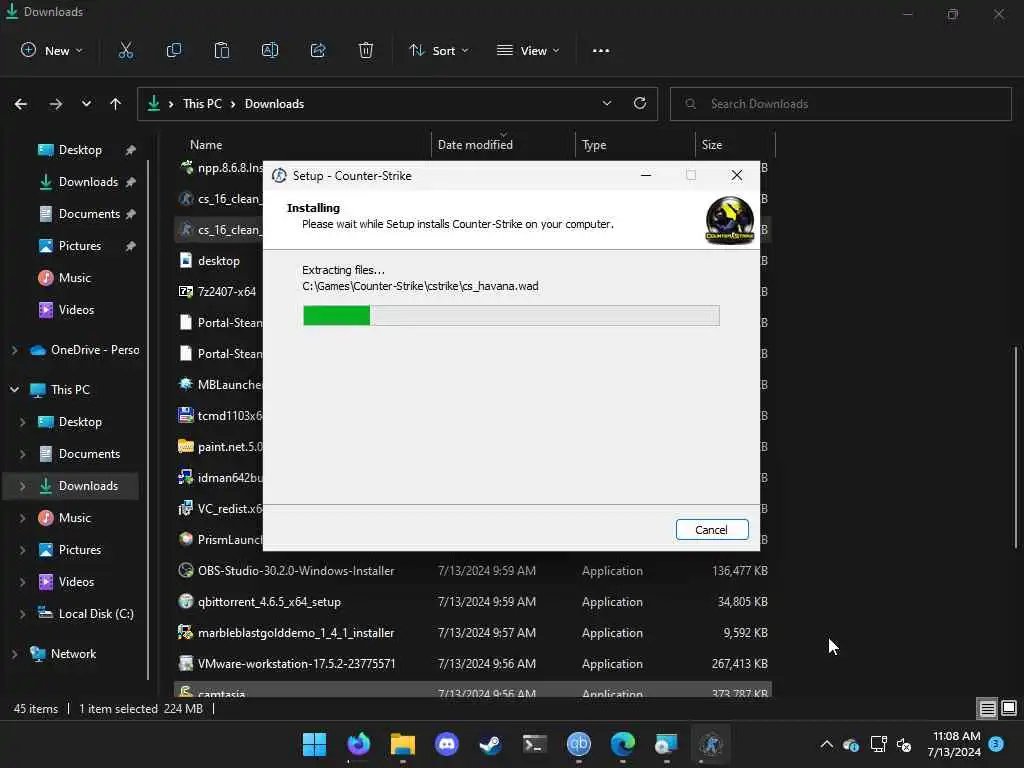Refresh the Downloads folder view
The width and height of the screenshot is (1024, 768).
(640, 103)
